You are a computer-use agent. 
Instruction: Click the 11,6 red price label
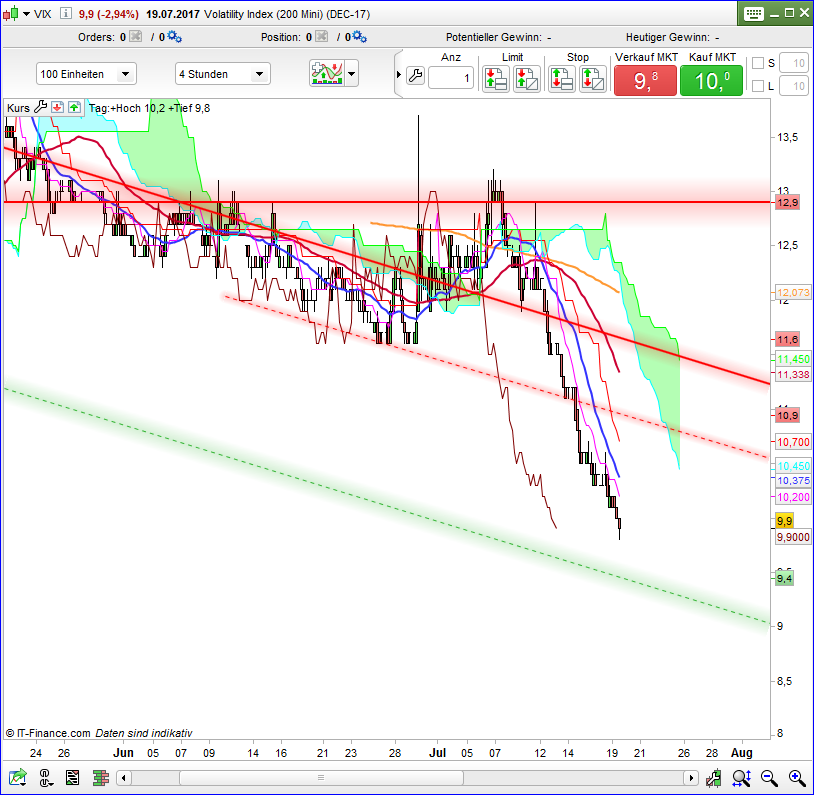[788, 340]
